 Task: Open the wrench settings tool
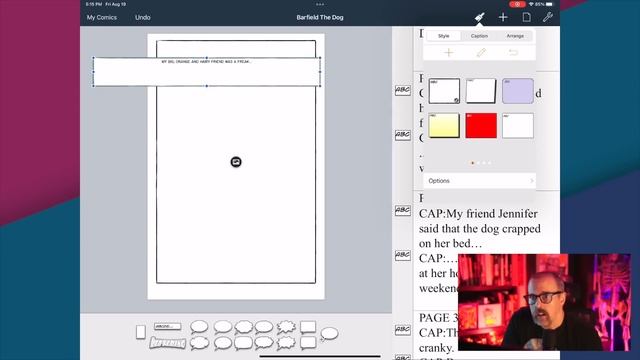pos(547,17)
